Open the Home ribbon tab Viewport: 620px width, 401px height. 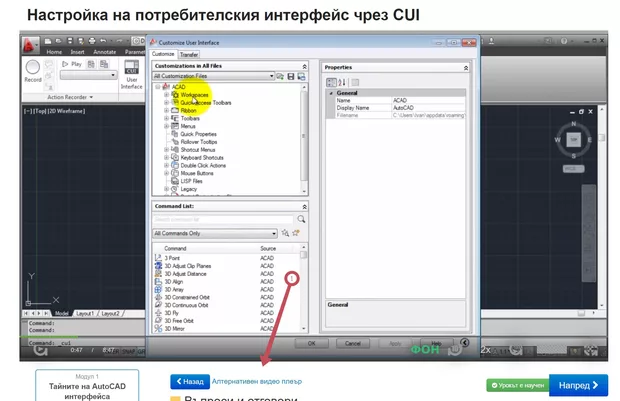pyautogui.click(x=54, y=52)
